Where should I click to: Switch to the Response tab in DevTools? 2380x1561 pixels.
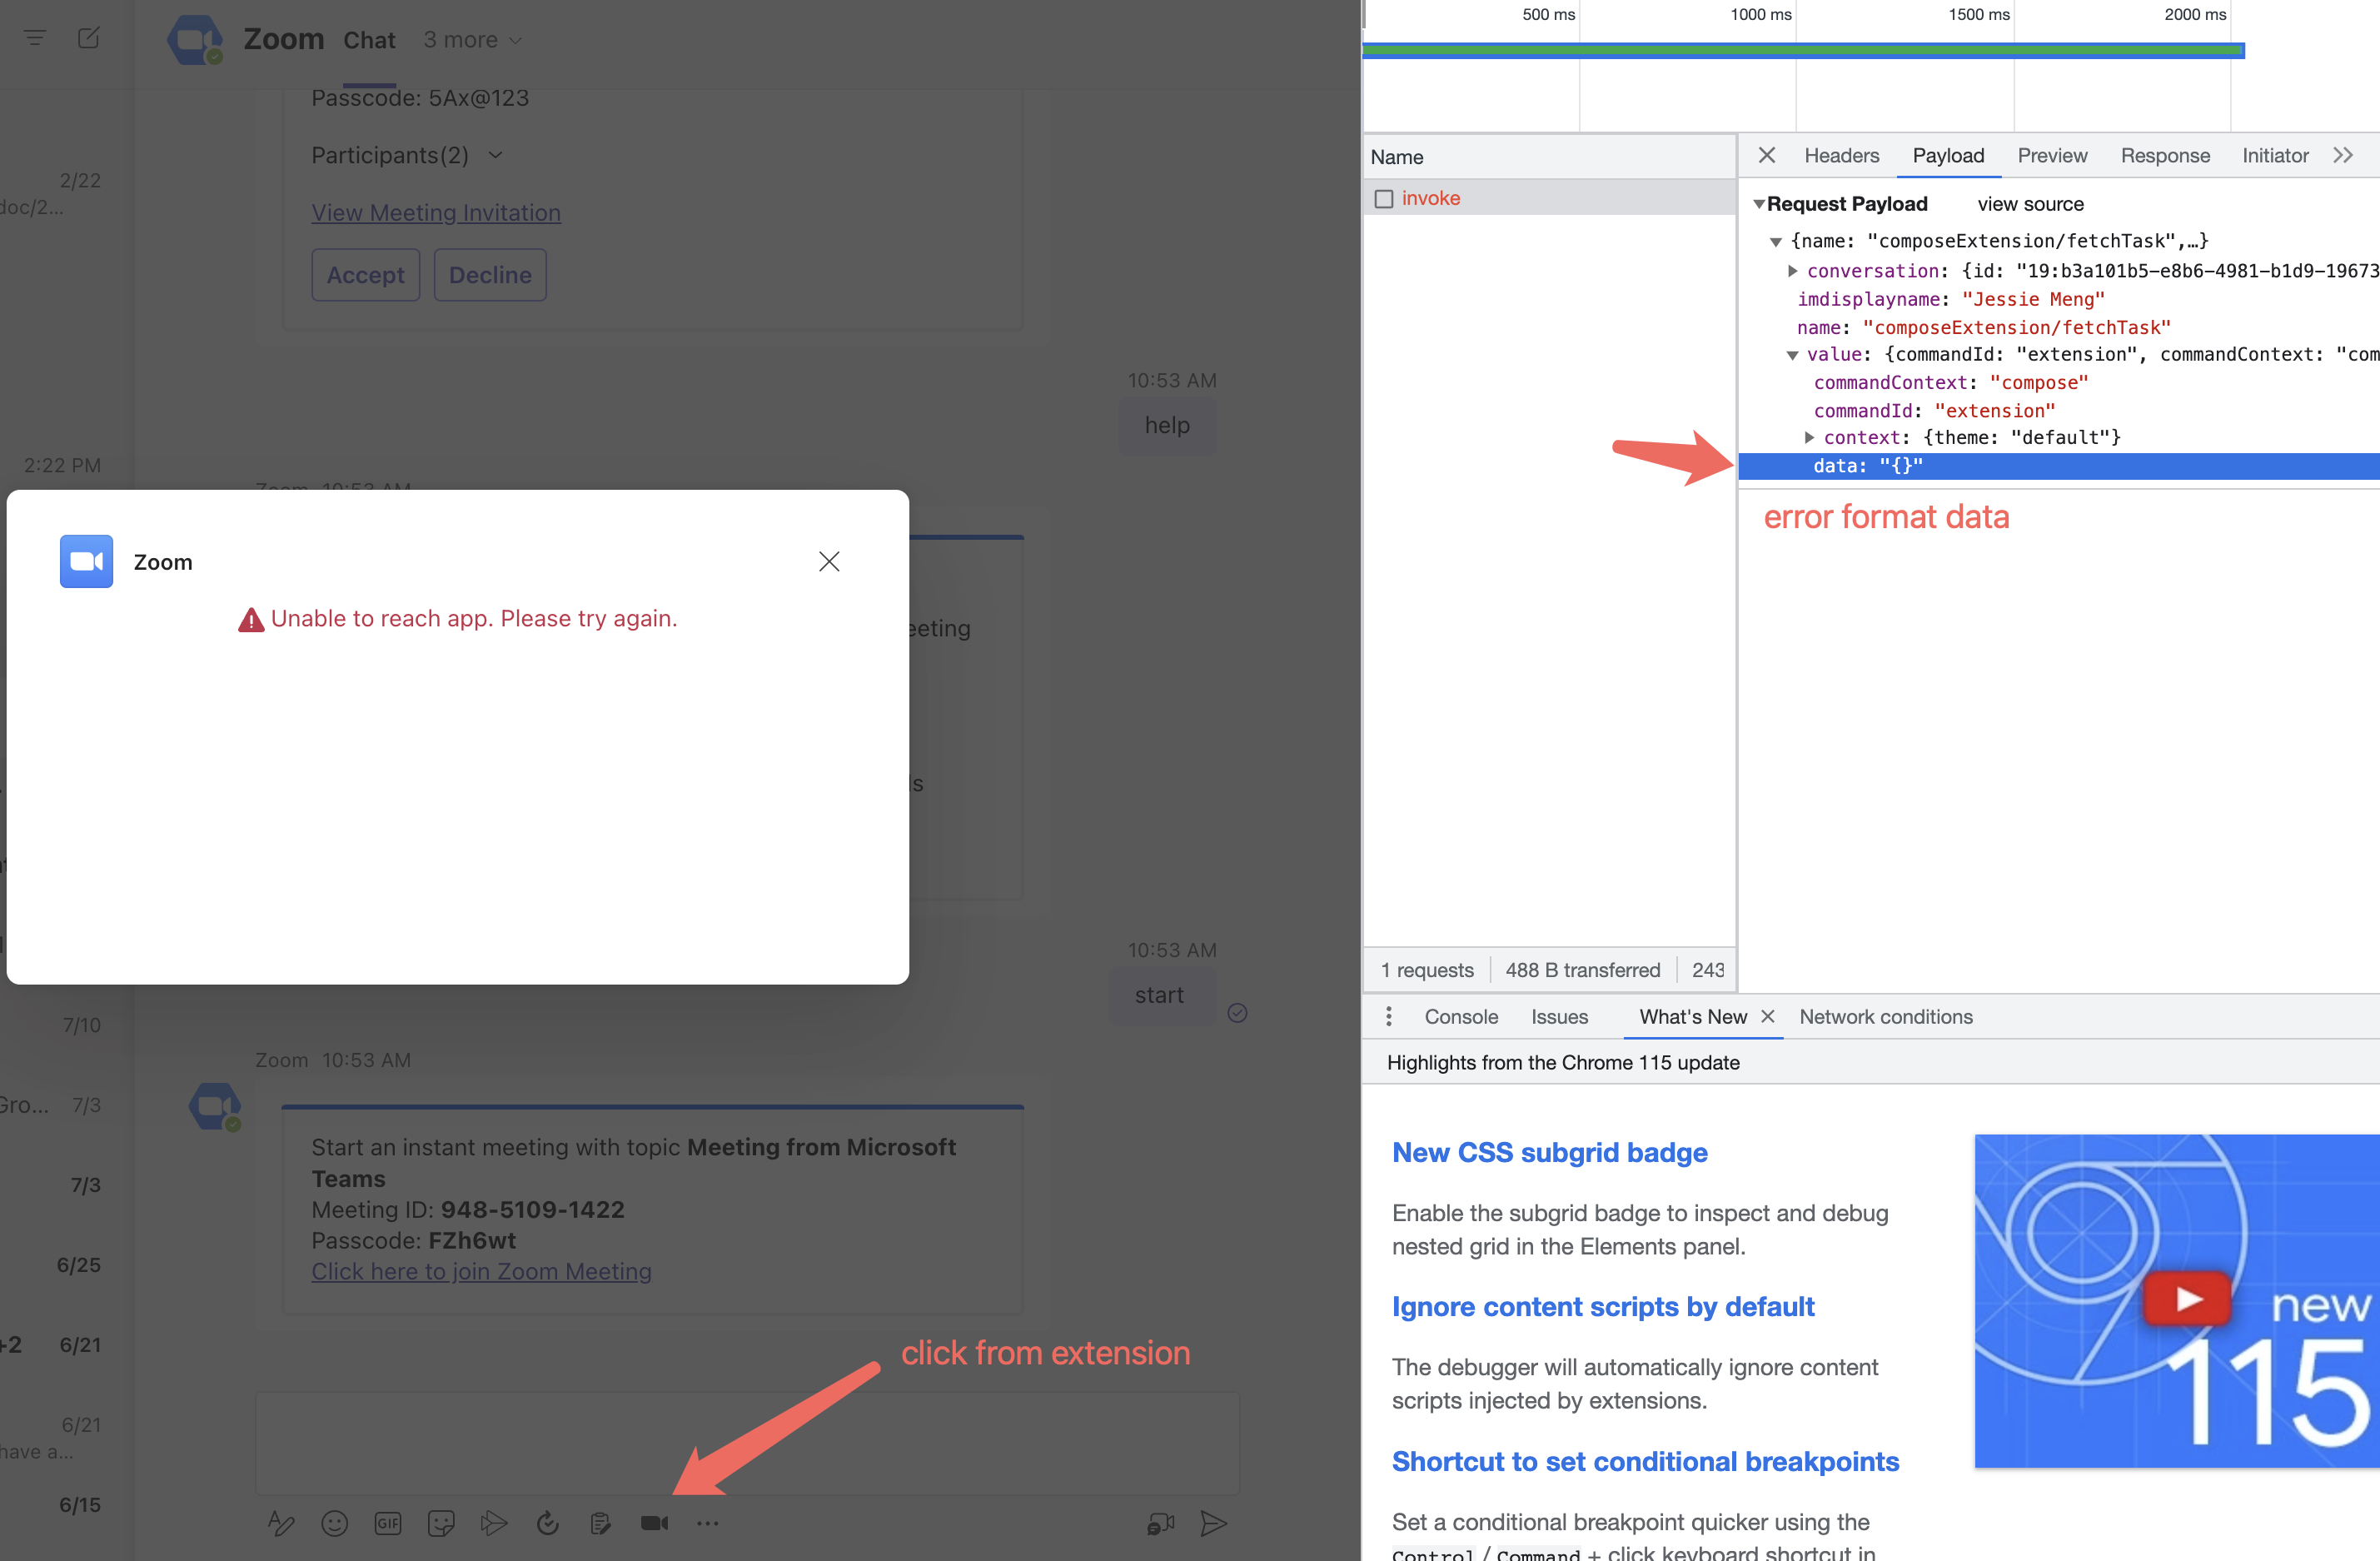pyautogui.click(x=2165, y=156)
